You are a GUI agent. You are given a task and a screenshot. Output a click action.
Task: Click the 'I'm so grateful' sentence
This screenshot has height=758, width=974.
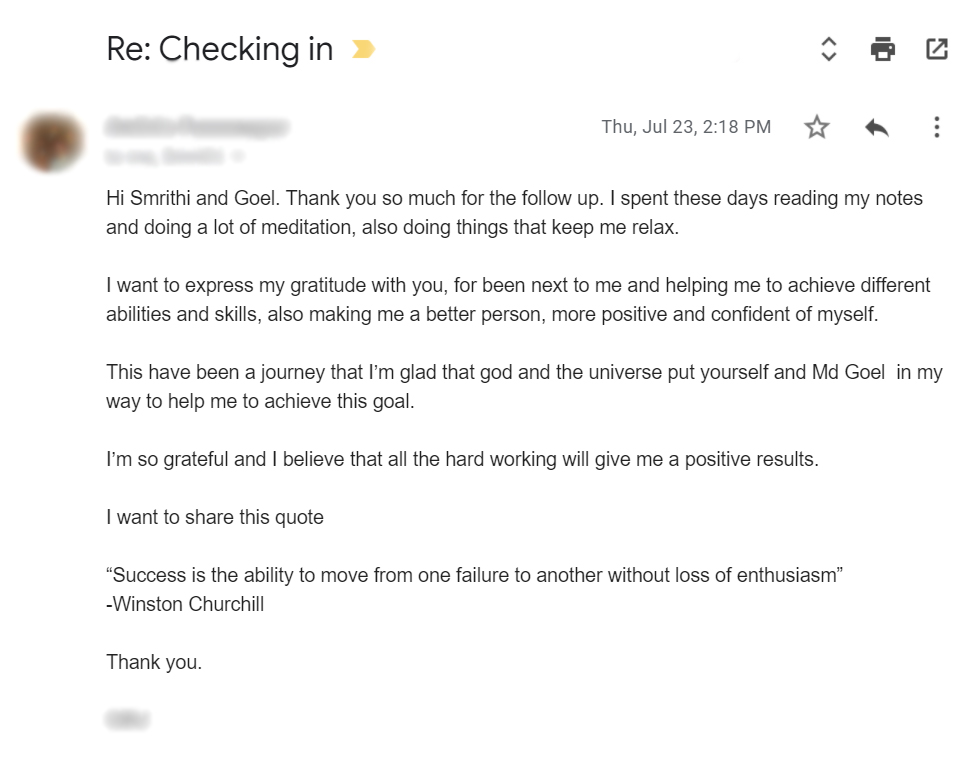(462, 459)
